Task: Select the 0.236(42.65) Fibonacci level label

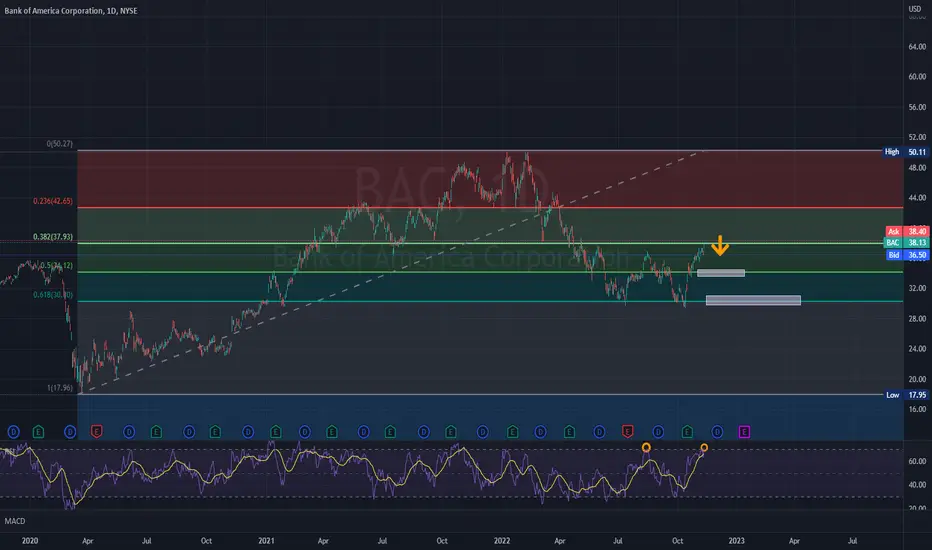Action: tap(53, 202)
